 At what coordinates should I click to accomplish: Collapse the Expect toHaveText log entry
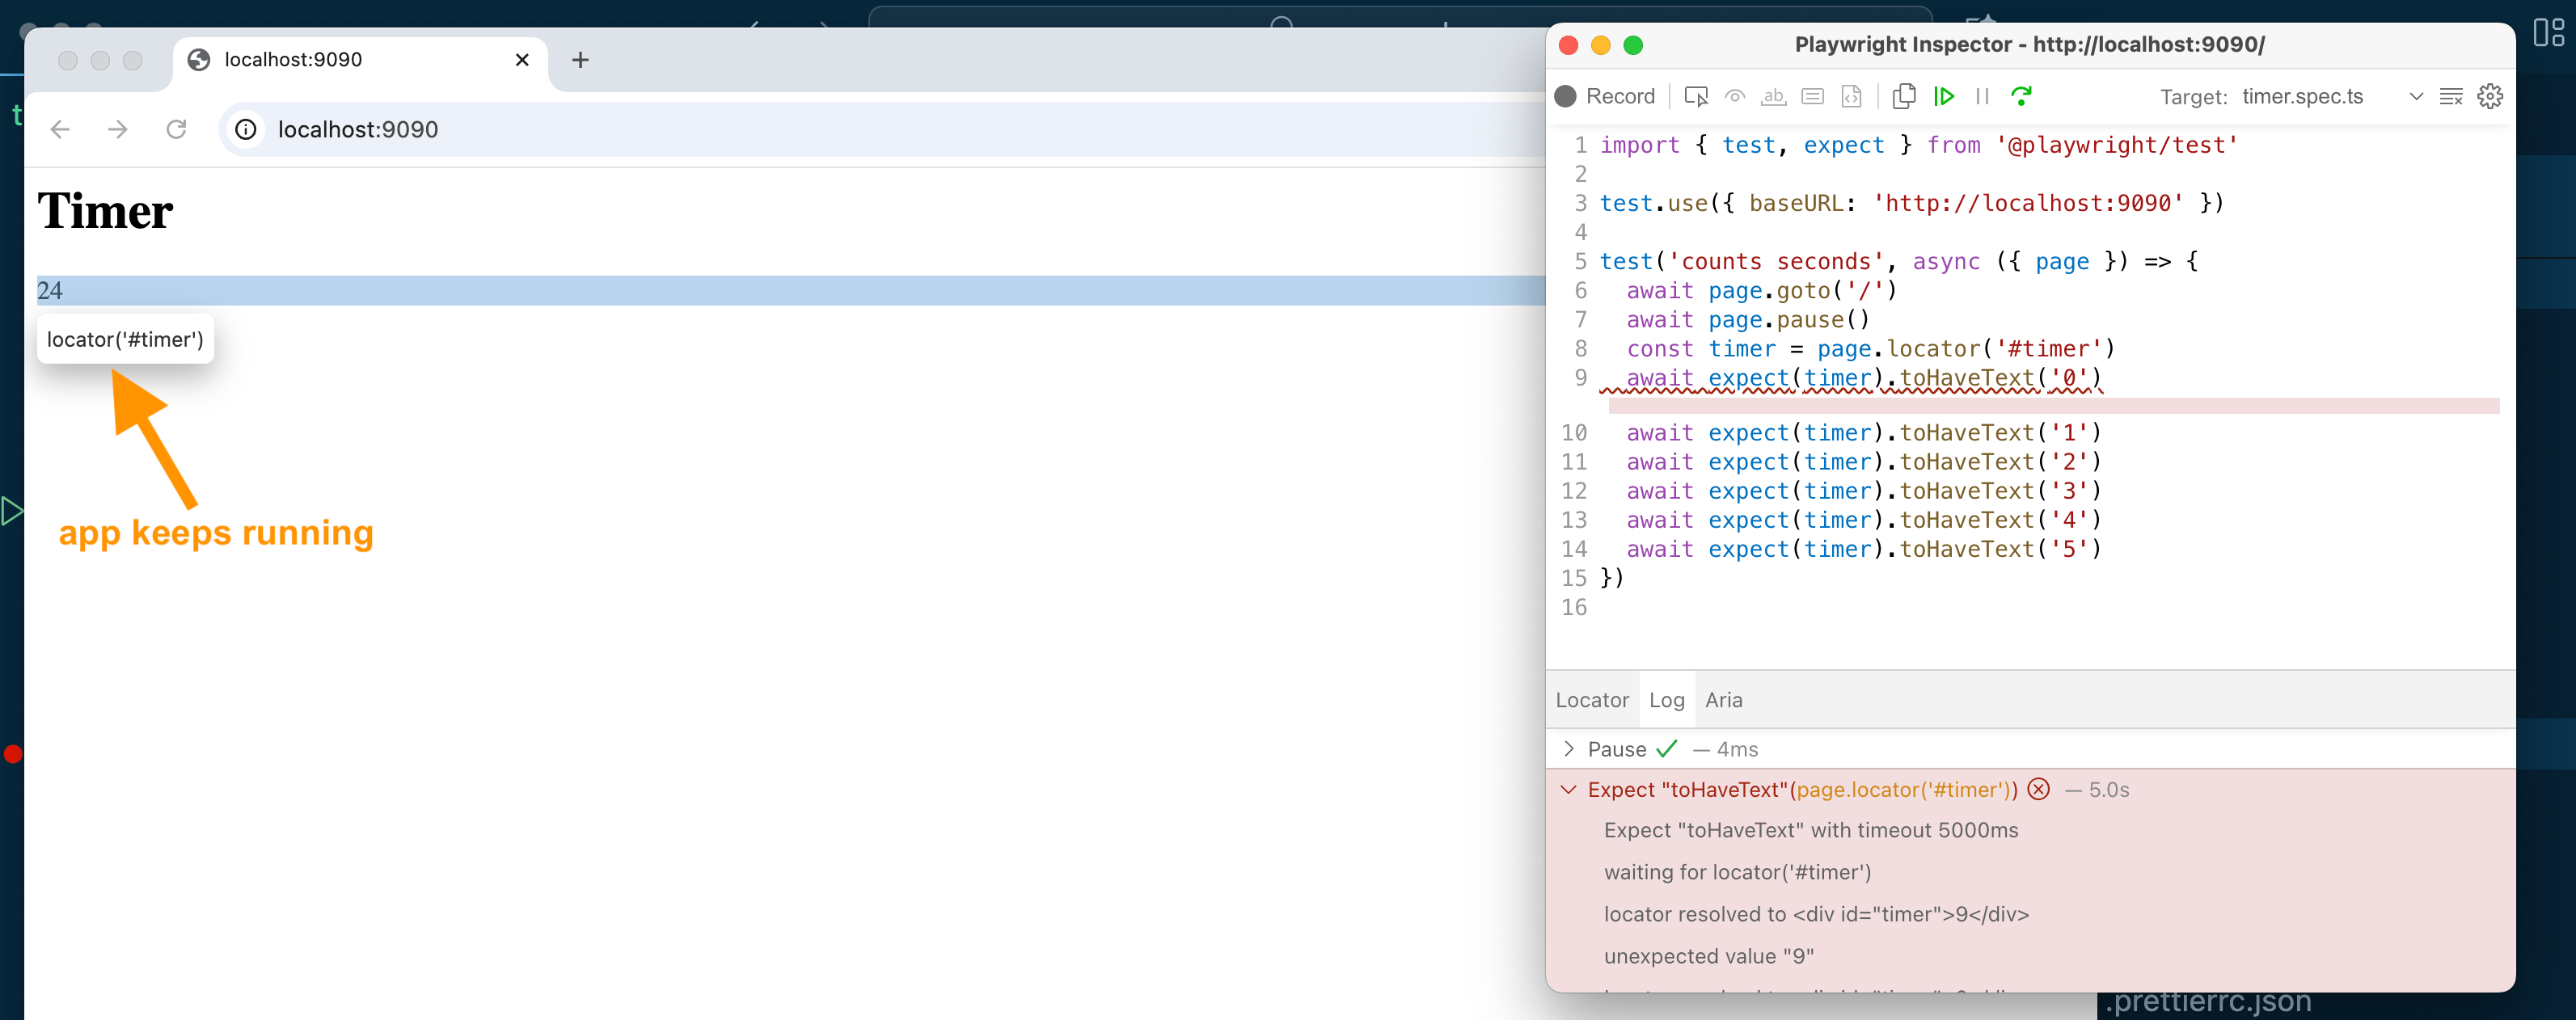coord(1568,789)
